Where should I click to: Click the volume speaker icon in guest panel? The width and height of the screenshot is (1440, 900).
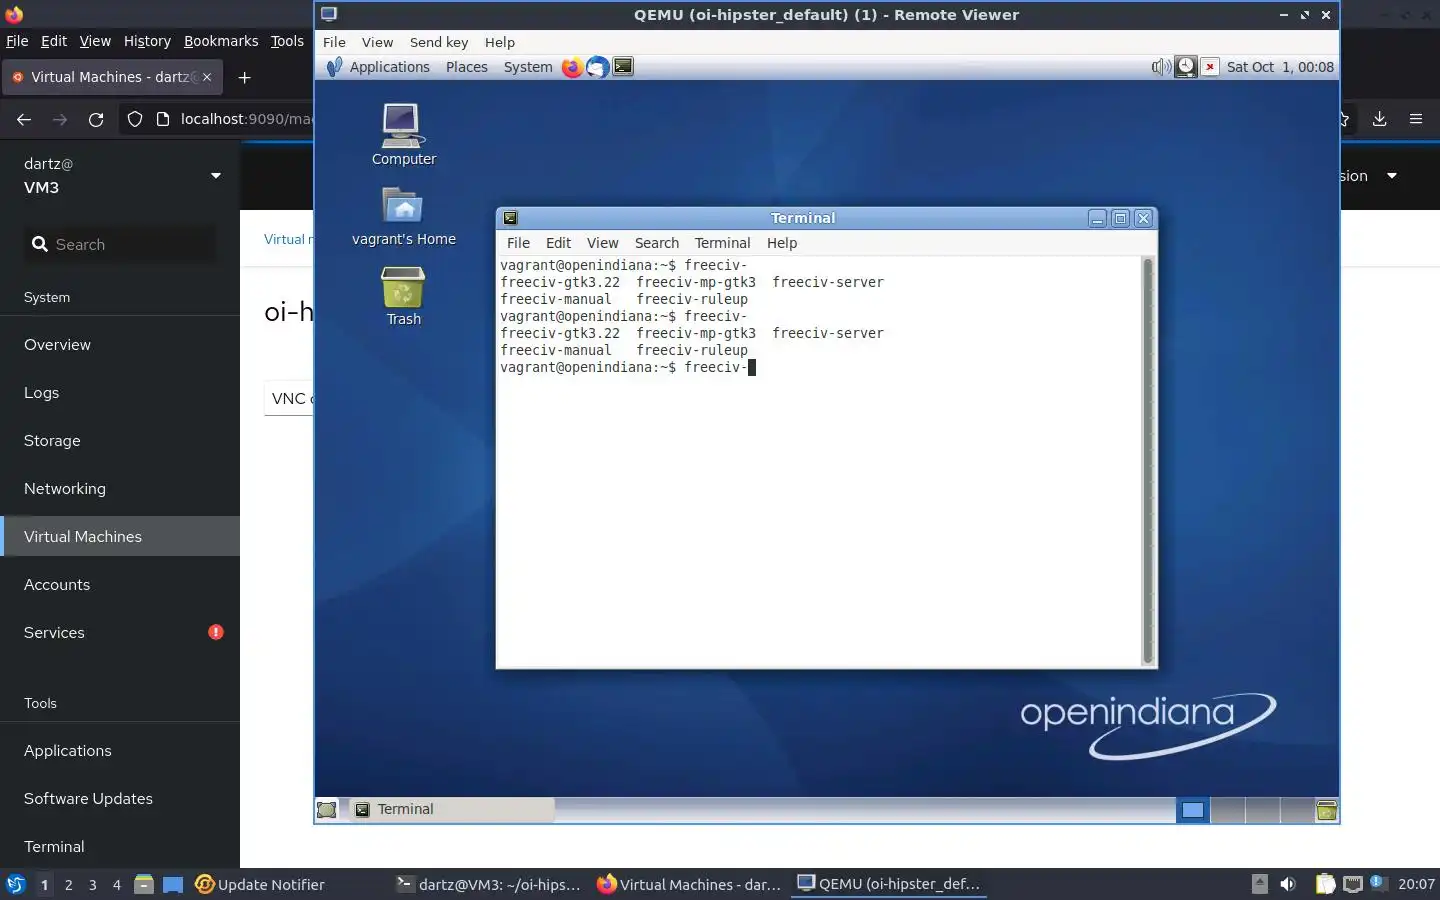1161,67
